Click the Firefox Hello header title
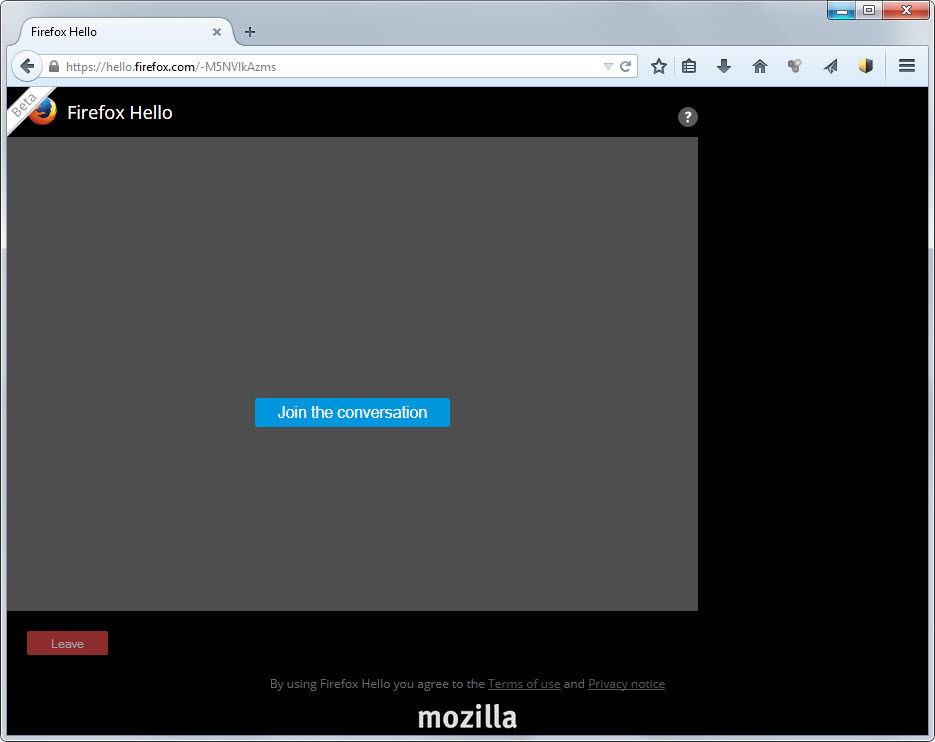935x742 pixels. coord(120,112)
